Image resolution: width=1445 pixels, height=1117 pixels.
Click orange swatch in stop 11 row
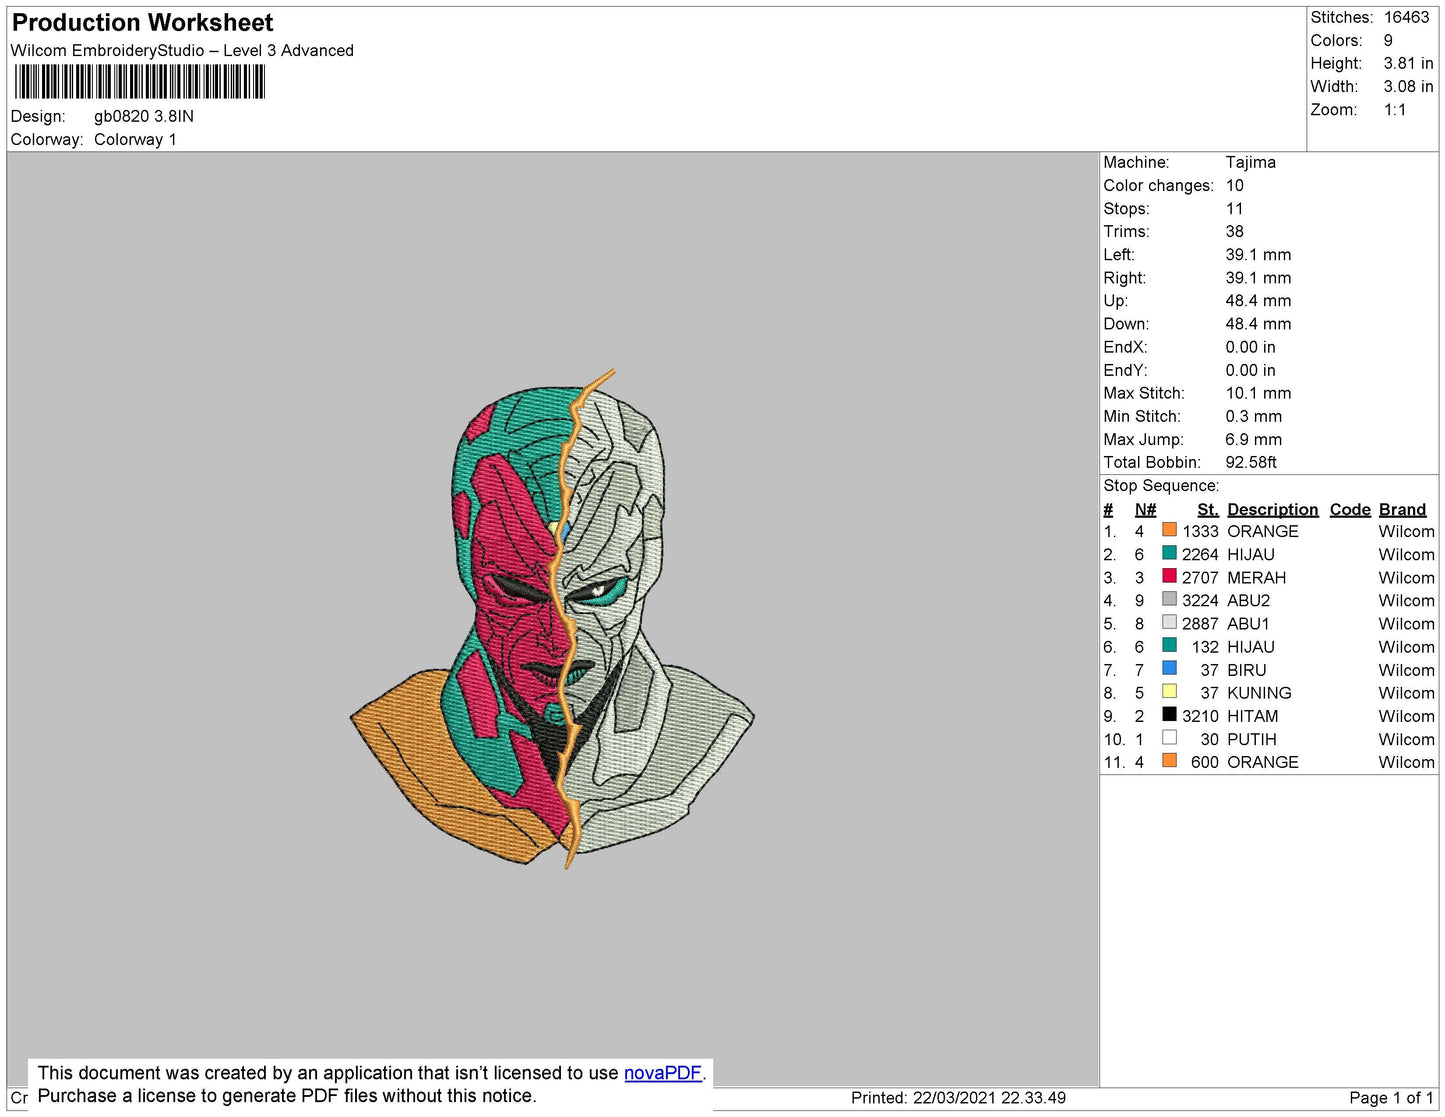(x=1169, y=760)
